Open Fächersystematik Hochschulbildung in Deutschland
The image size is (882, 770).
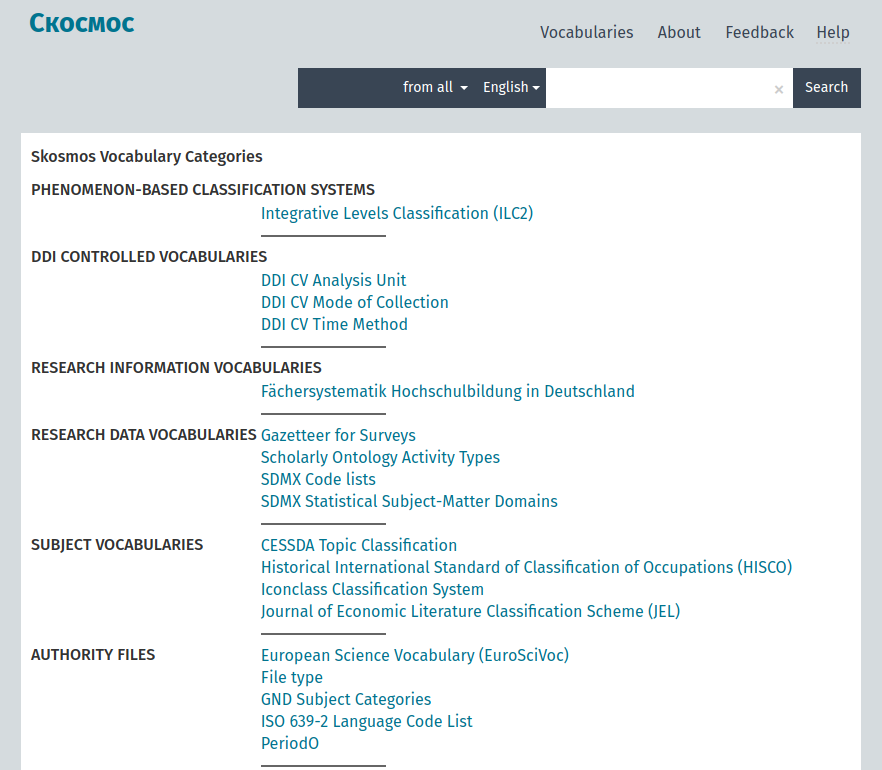(447, 391)
